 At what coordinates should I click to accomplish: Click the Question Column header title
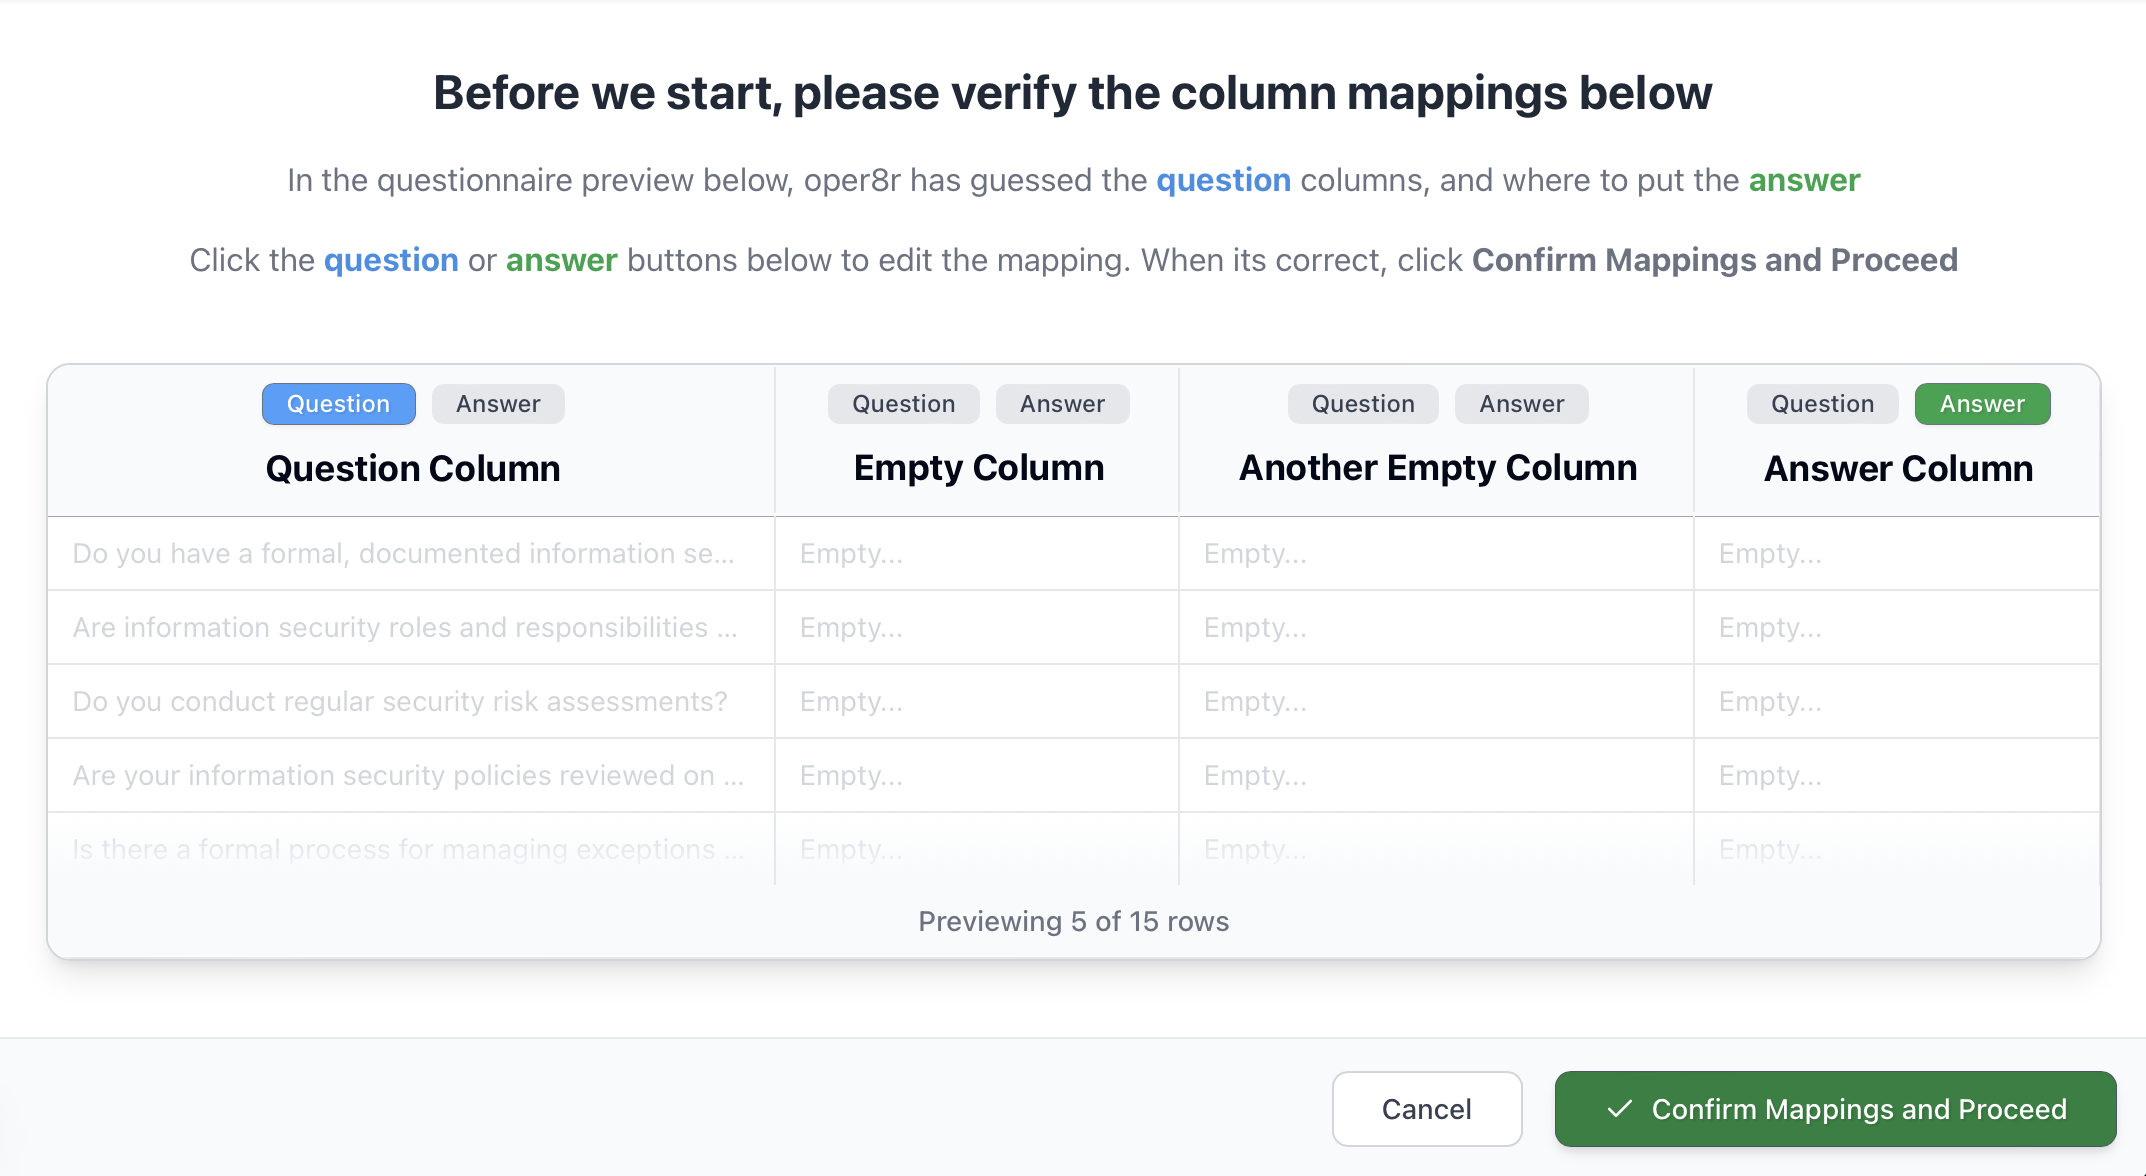[412, 469]
